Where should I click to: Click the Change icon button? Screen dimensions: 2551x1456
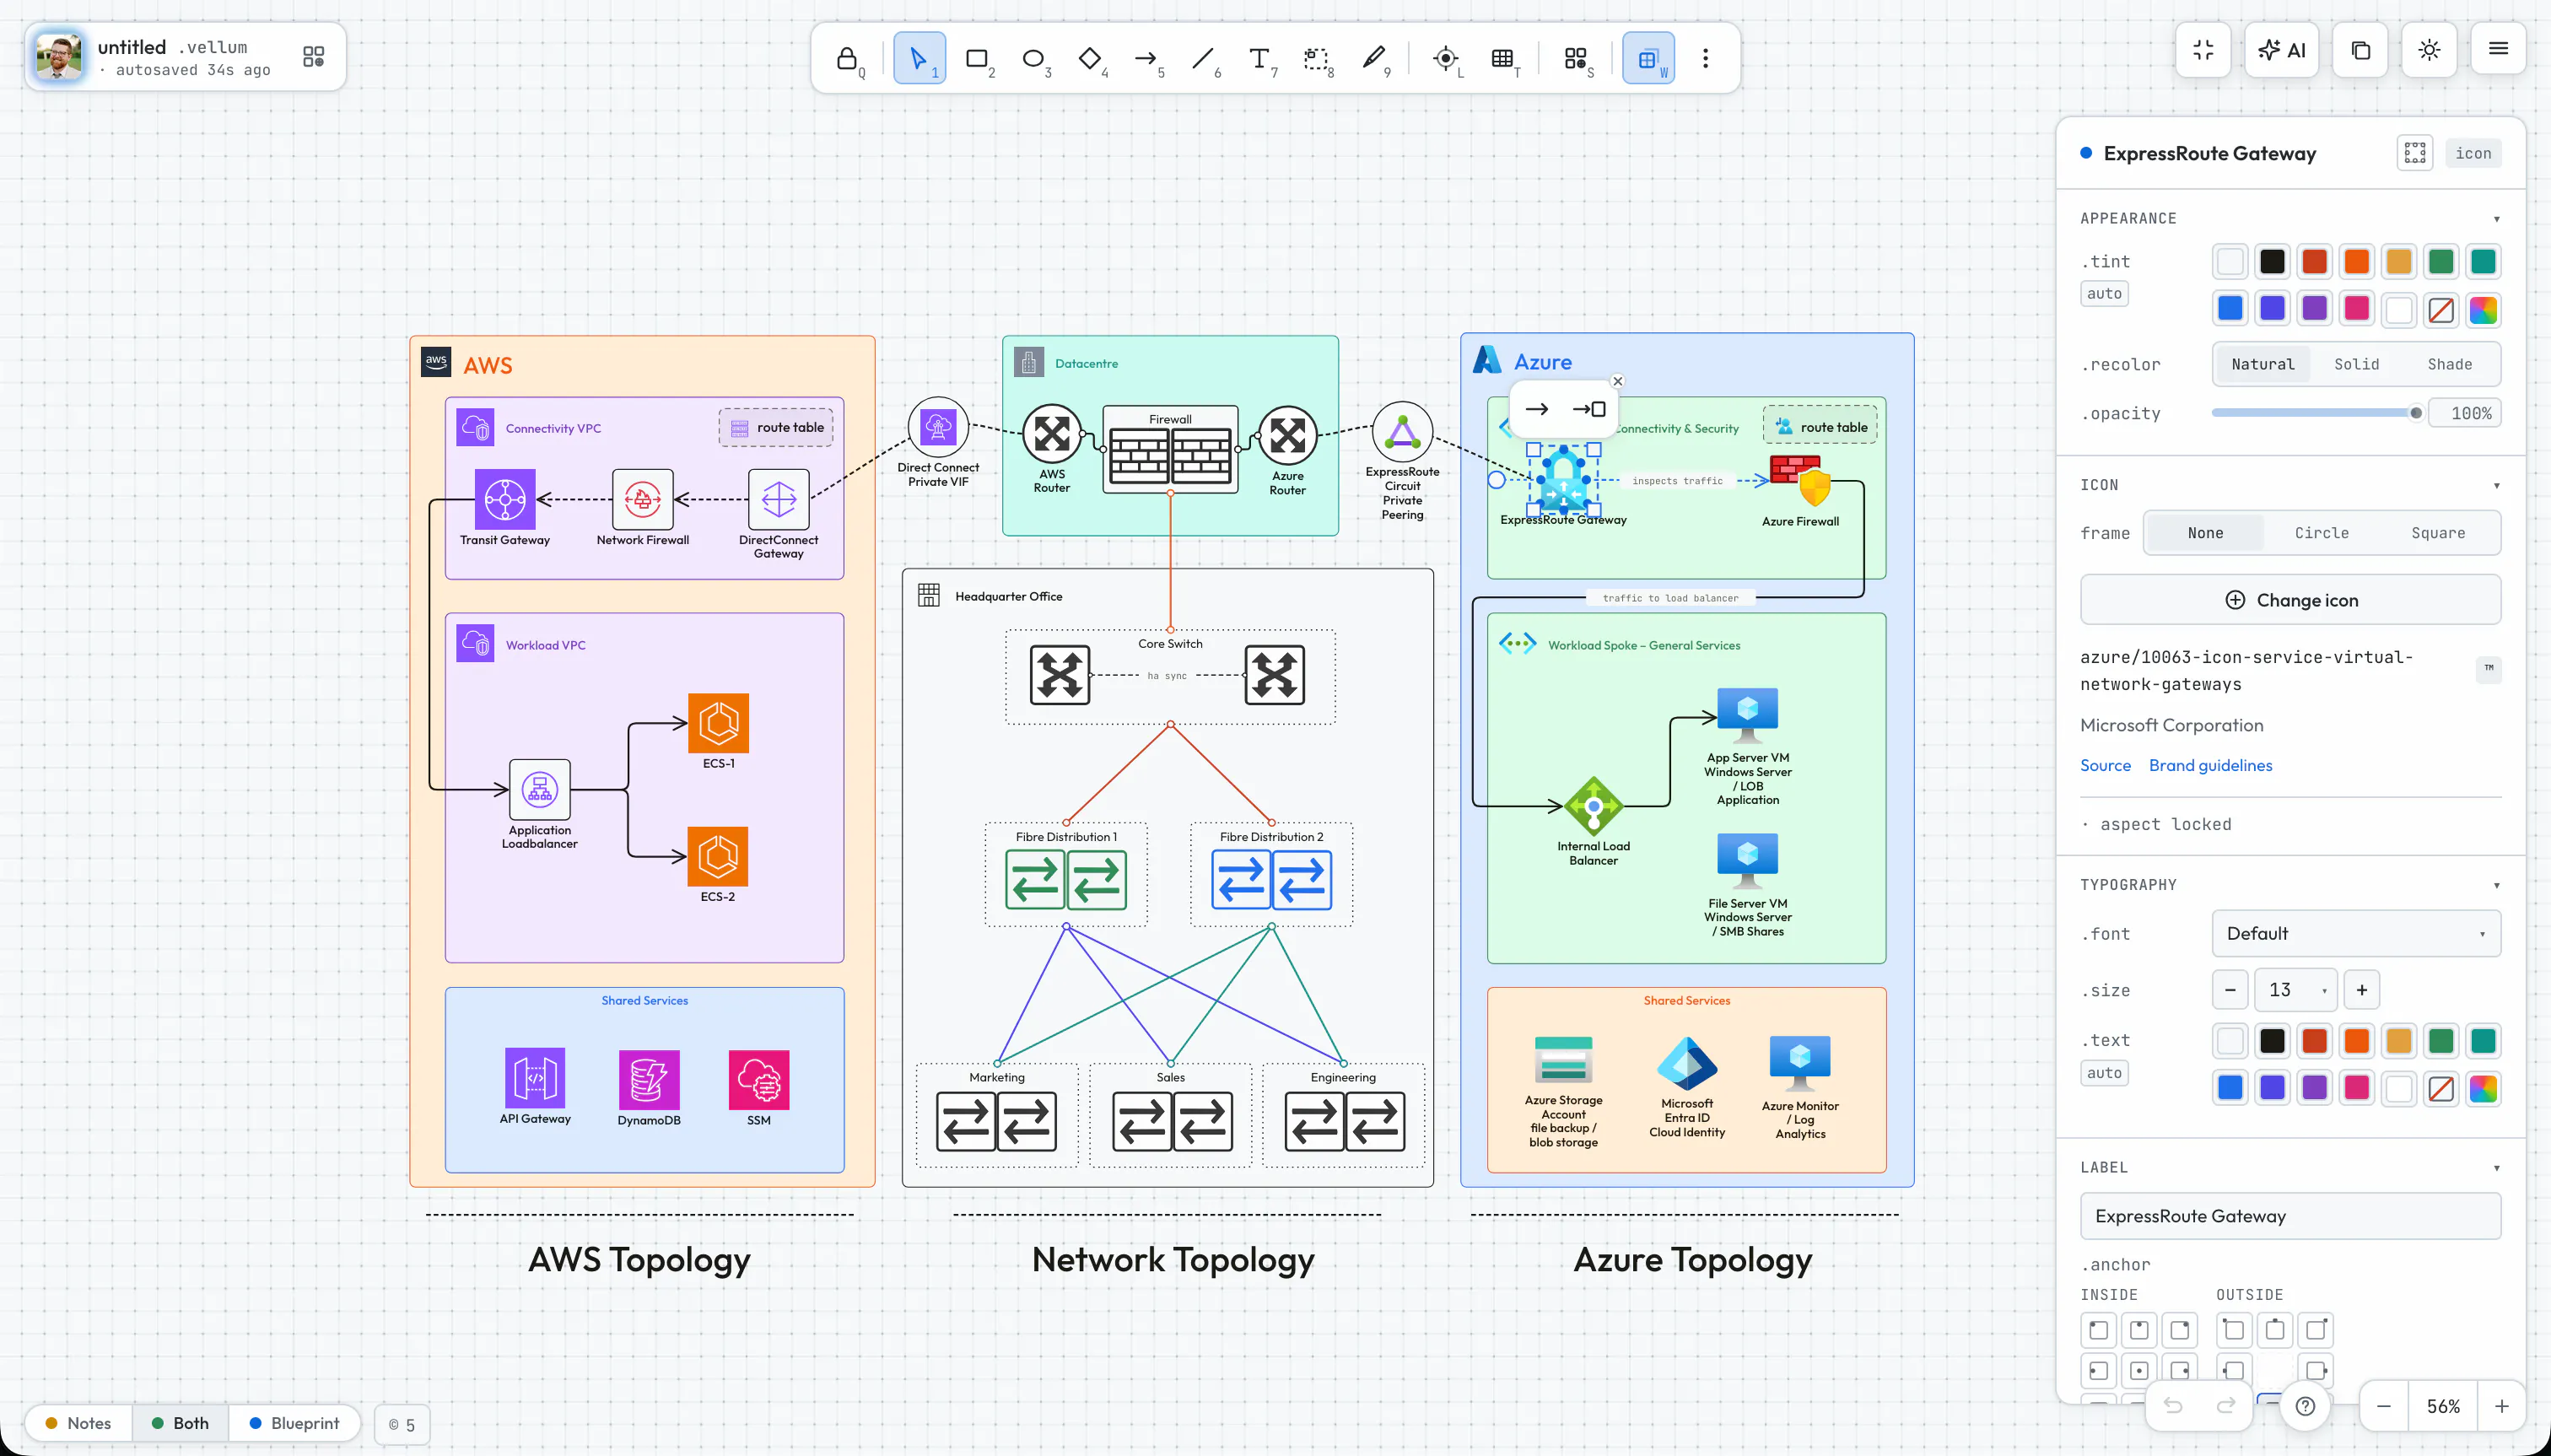tap(2290, 600)
